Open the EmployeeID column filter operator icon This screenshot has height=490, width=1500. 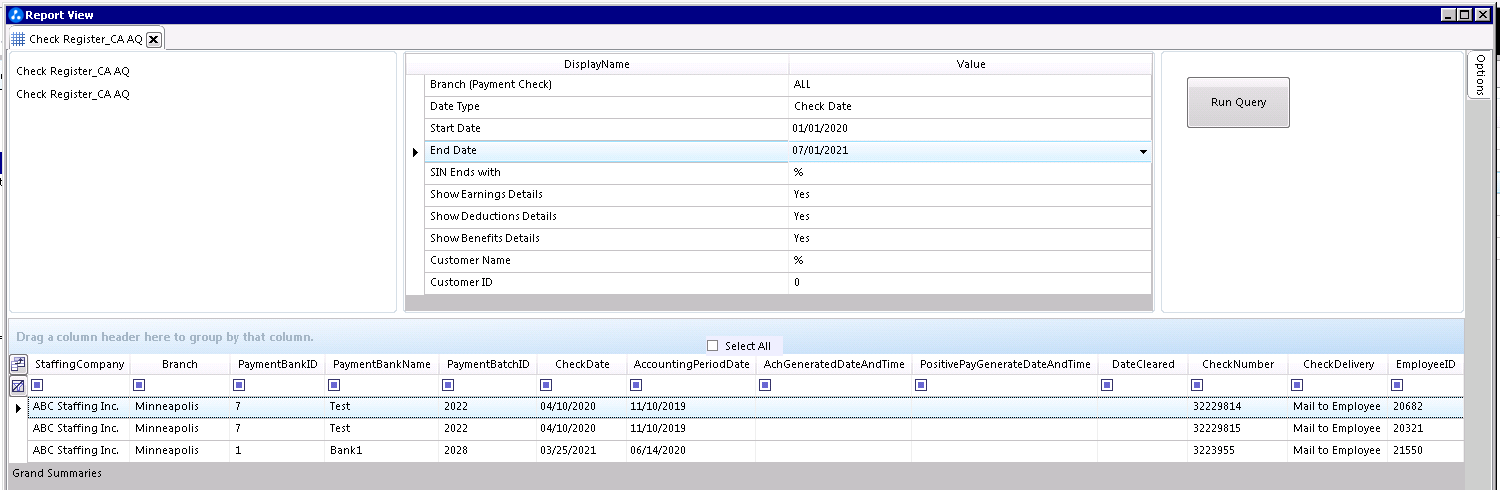coord(1397,385)
